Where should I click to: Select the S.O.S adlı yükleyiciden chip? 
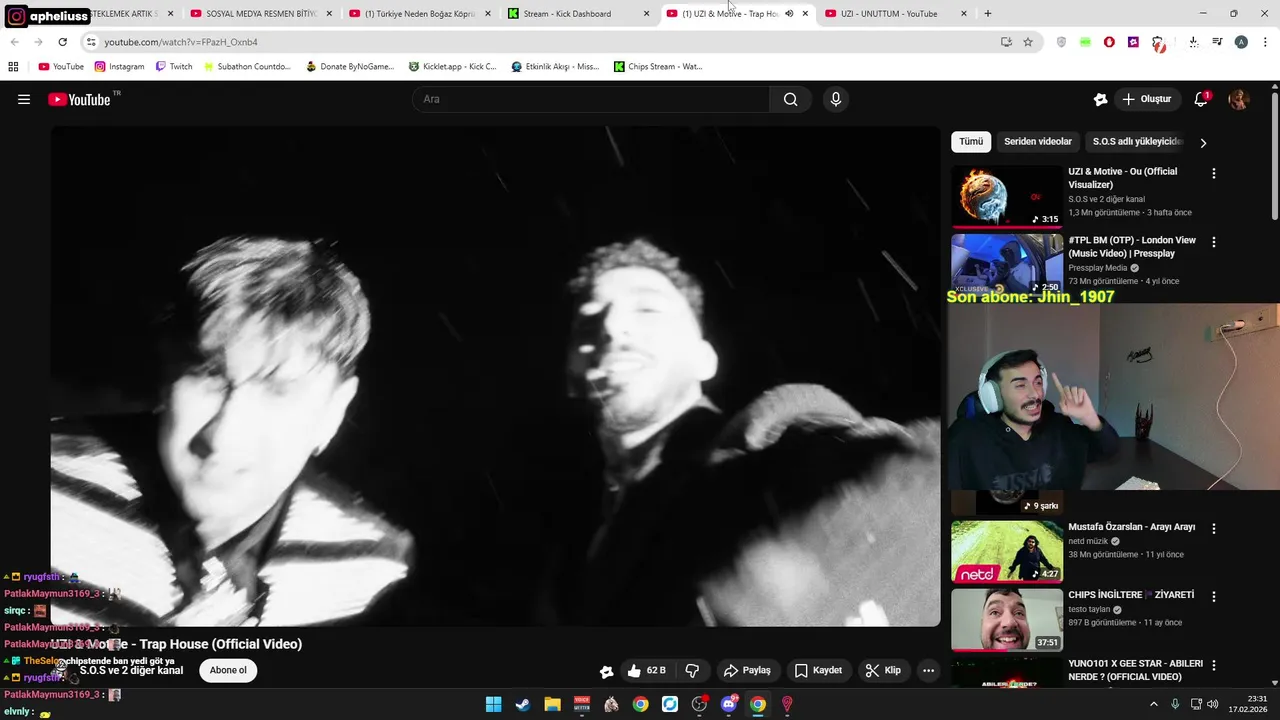point(1137,142)
